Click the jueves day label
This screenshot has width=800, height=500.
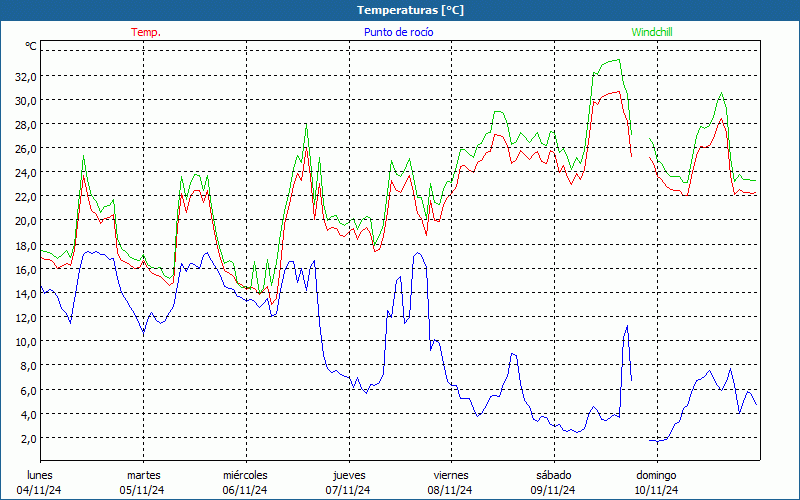click(x=349, y=475)
